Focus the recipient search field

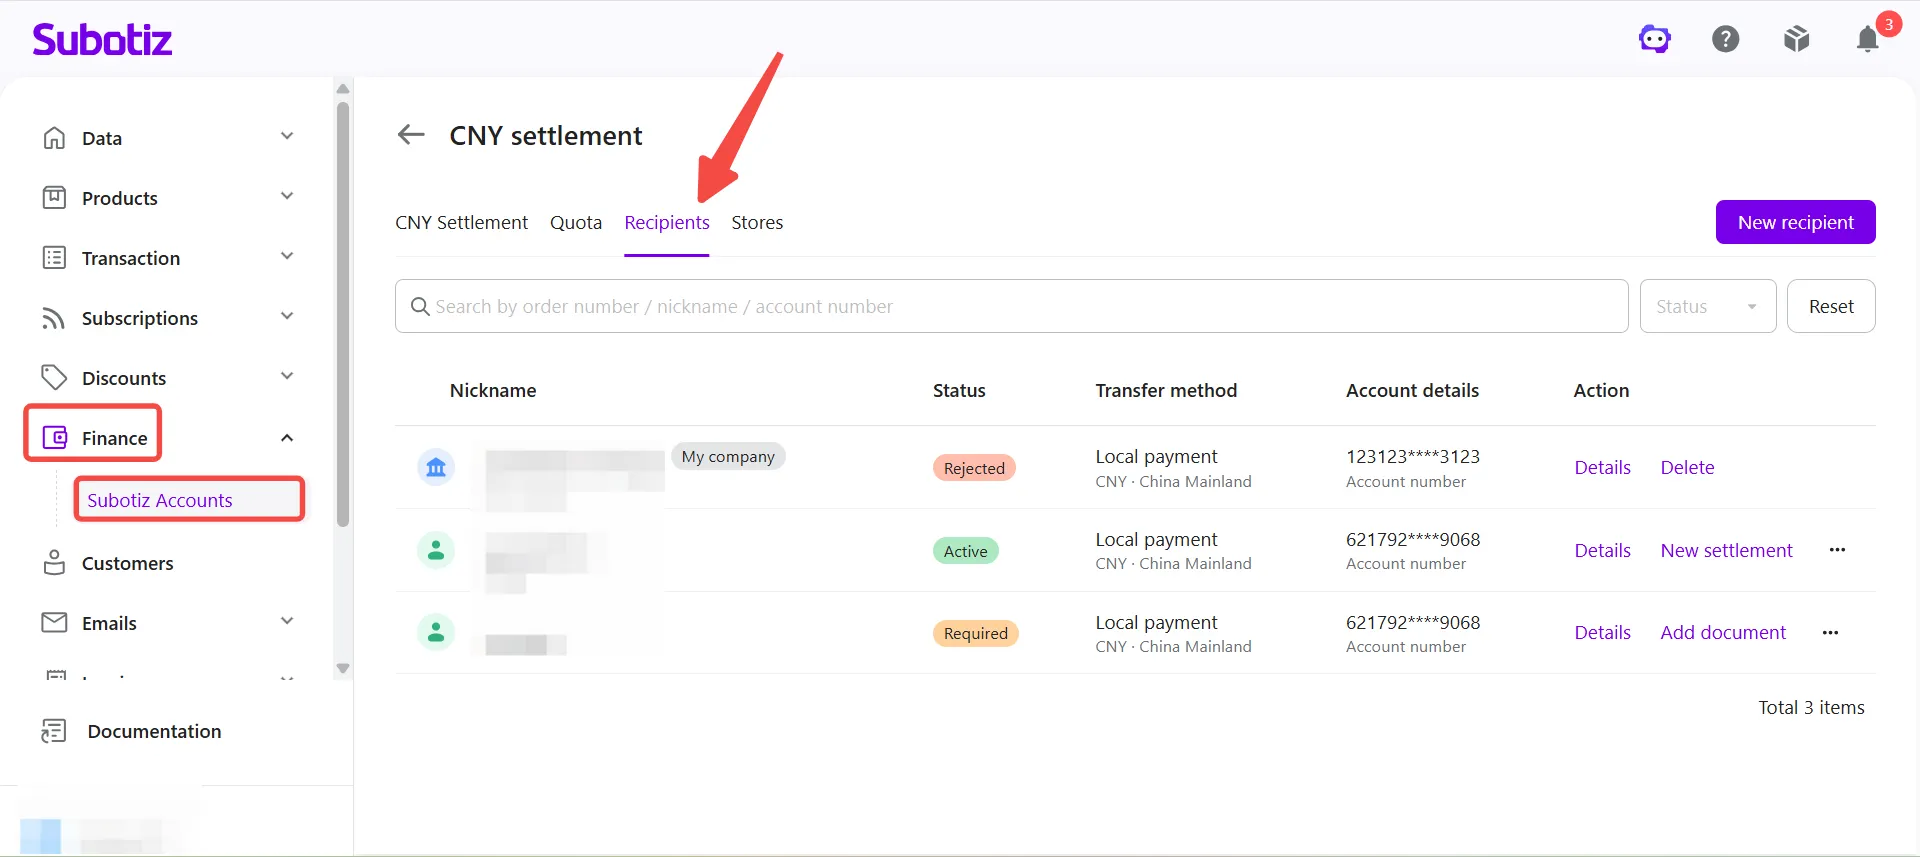(x=1011, y=306)
